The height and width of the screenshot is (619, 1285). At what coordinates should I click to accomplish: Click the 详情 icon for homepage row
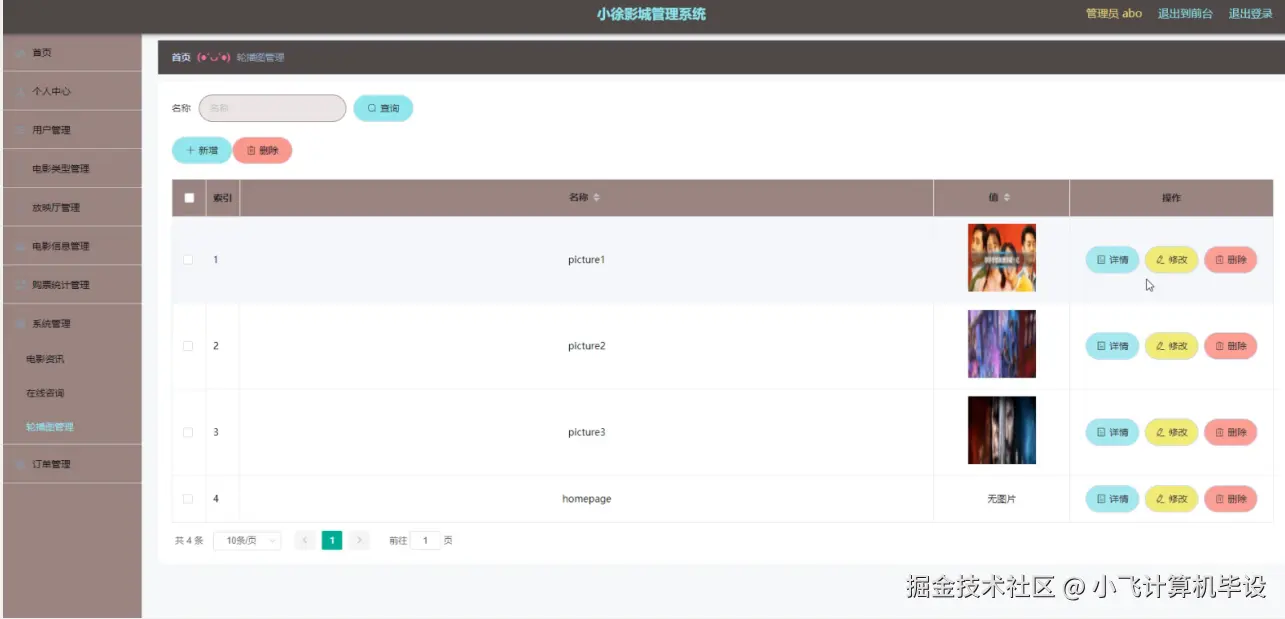click(1102, 498)
